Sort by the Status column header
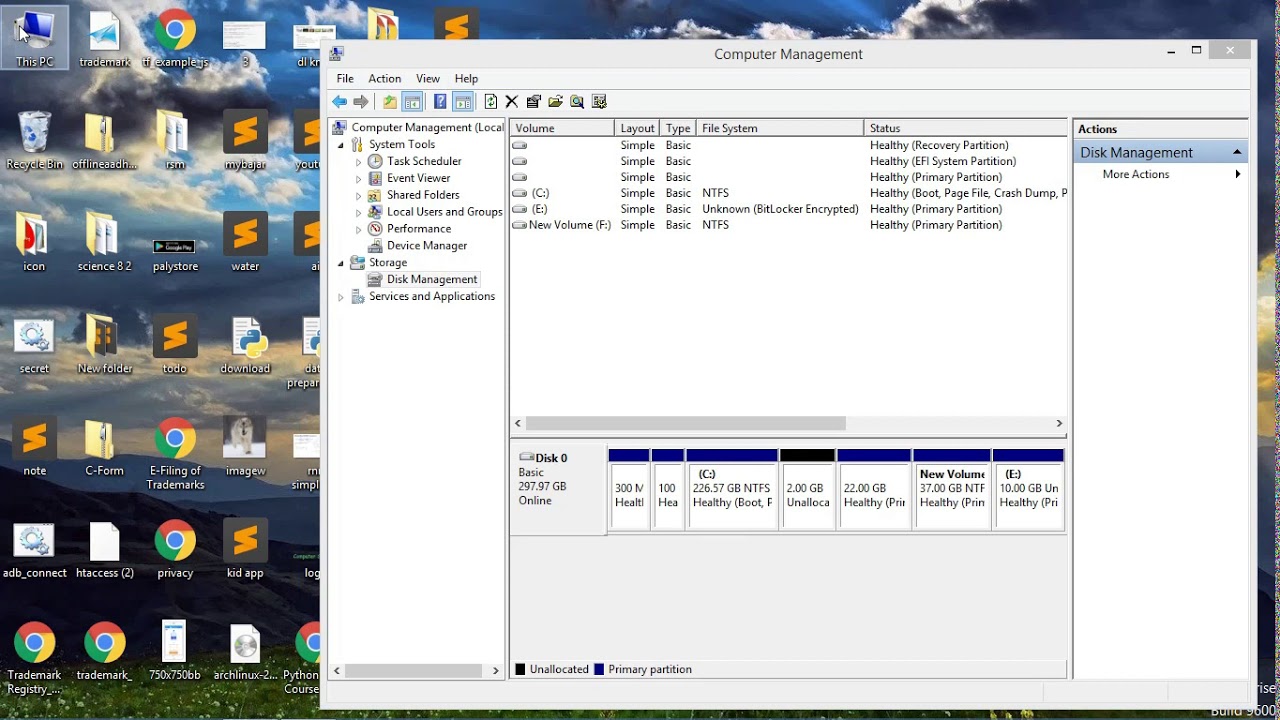This screenshot has width=1280, height=720. [x=965, y=128]
